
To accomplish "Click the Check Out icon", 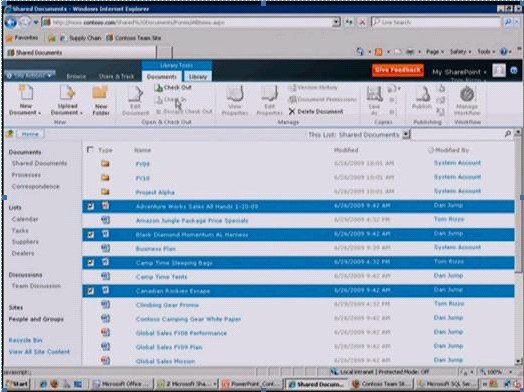I will coord(173,88).
